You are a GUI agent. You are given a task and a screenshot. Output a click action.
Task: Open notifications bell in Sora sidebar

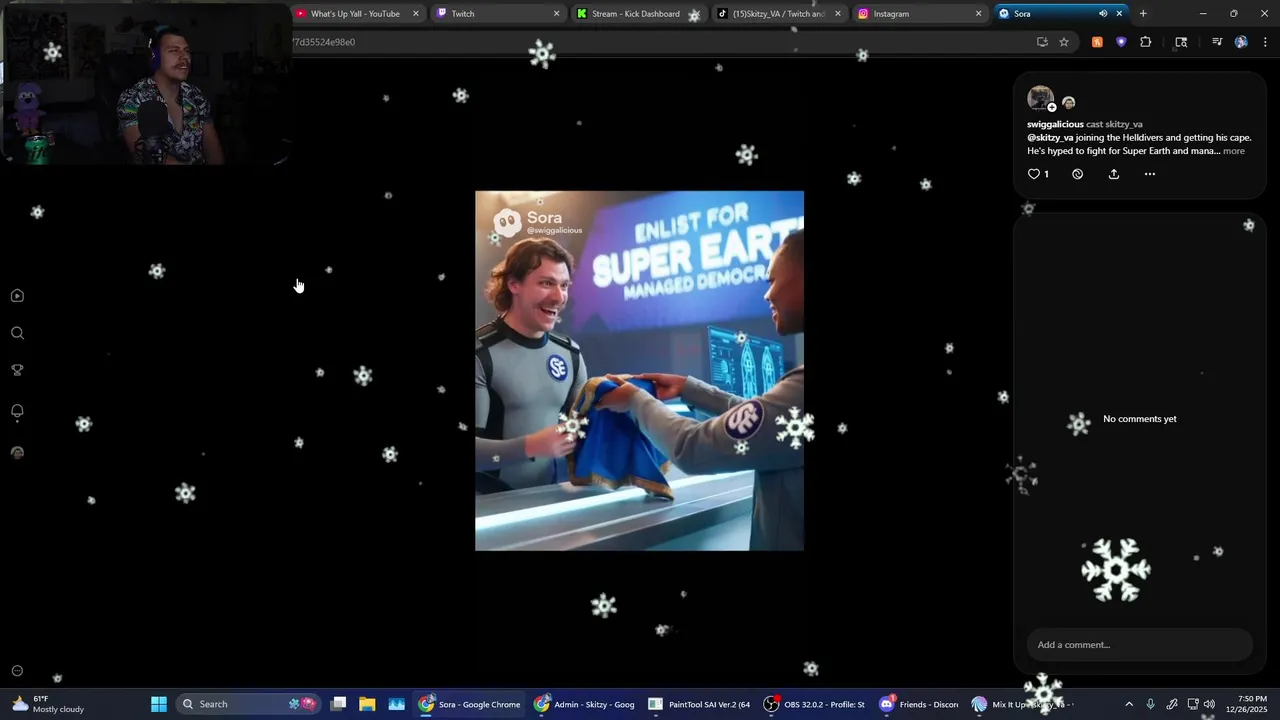click(17, 411)
